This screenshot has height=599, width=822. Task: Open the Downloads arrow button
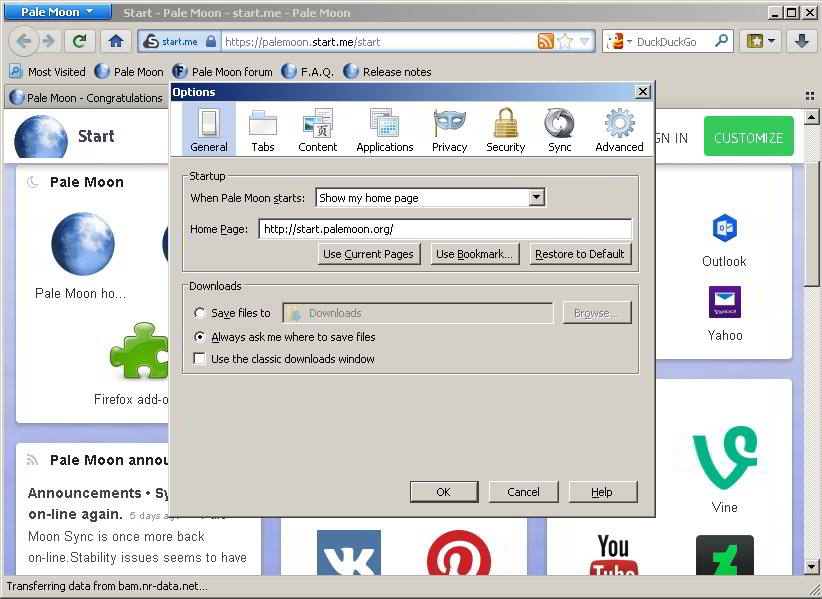802,41
